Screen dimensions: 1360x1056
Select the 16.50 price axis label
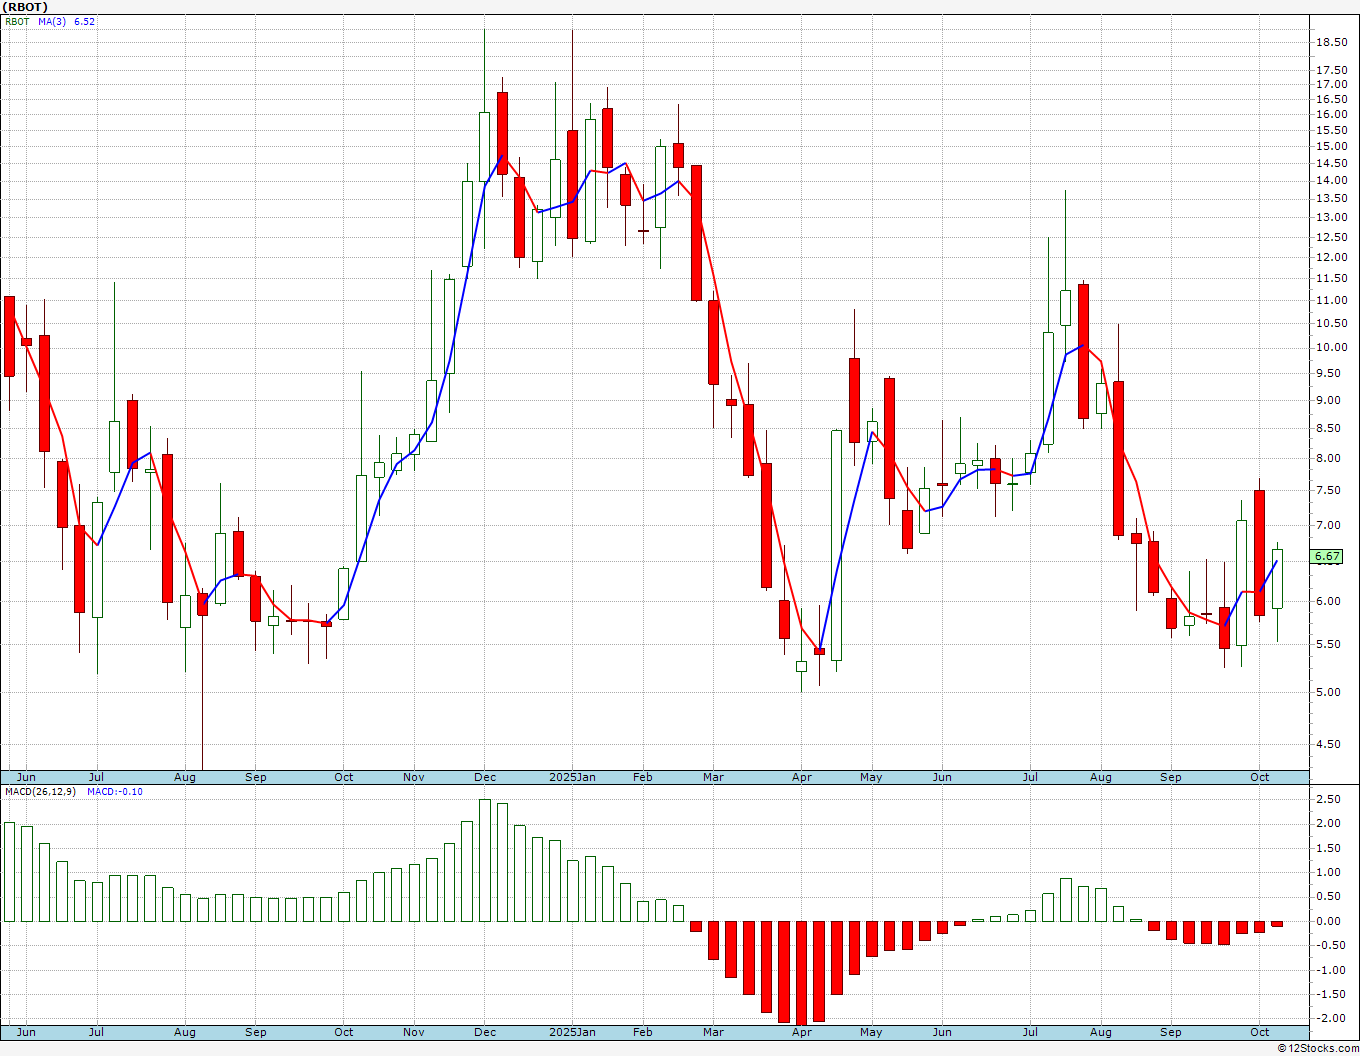point(1330,99)
